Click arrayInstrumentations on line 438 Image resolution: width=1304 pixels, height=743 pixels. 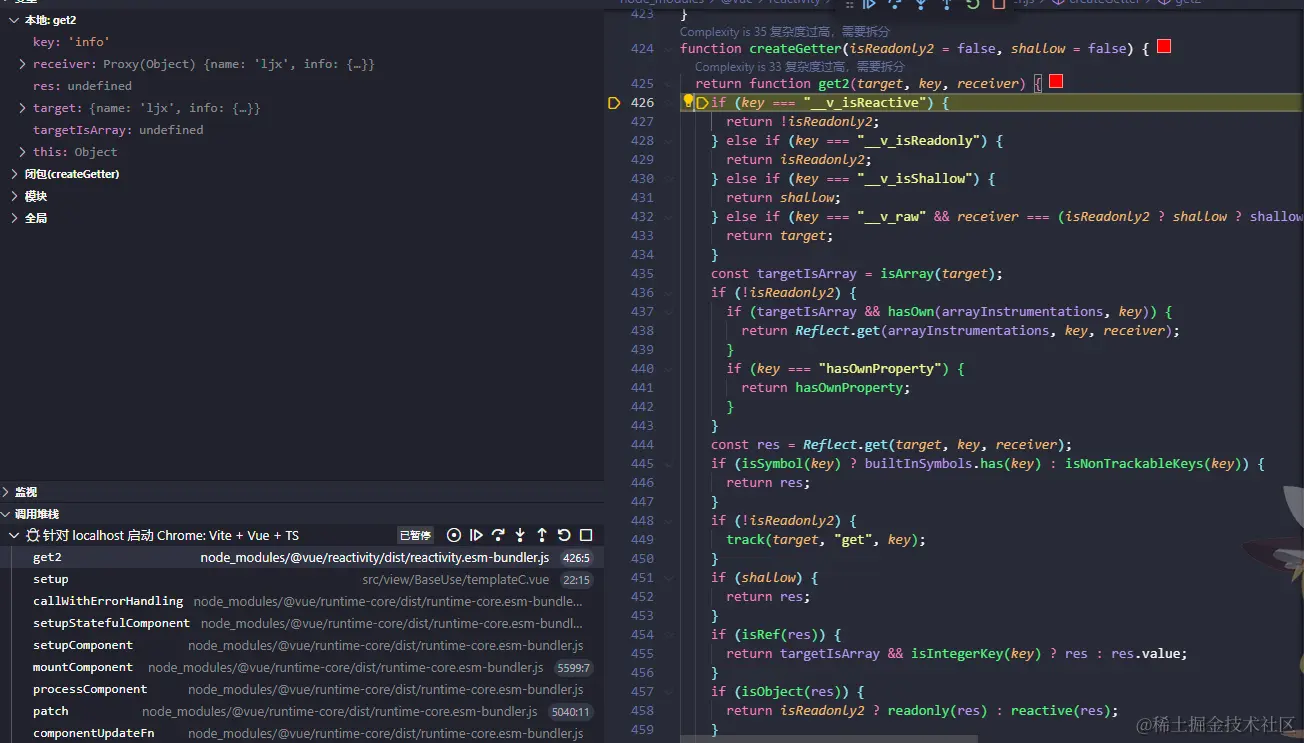click(968, 331)
